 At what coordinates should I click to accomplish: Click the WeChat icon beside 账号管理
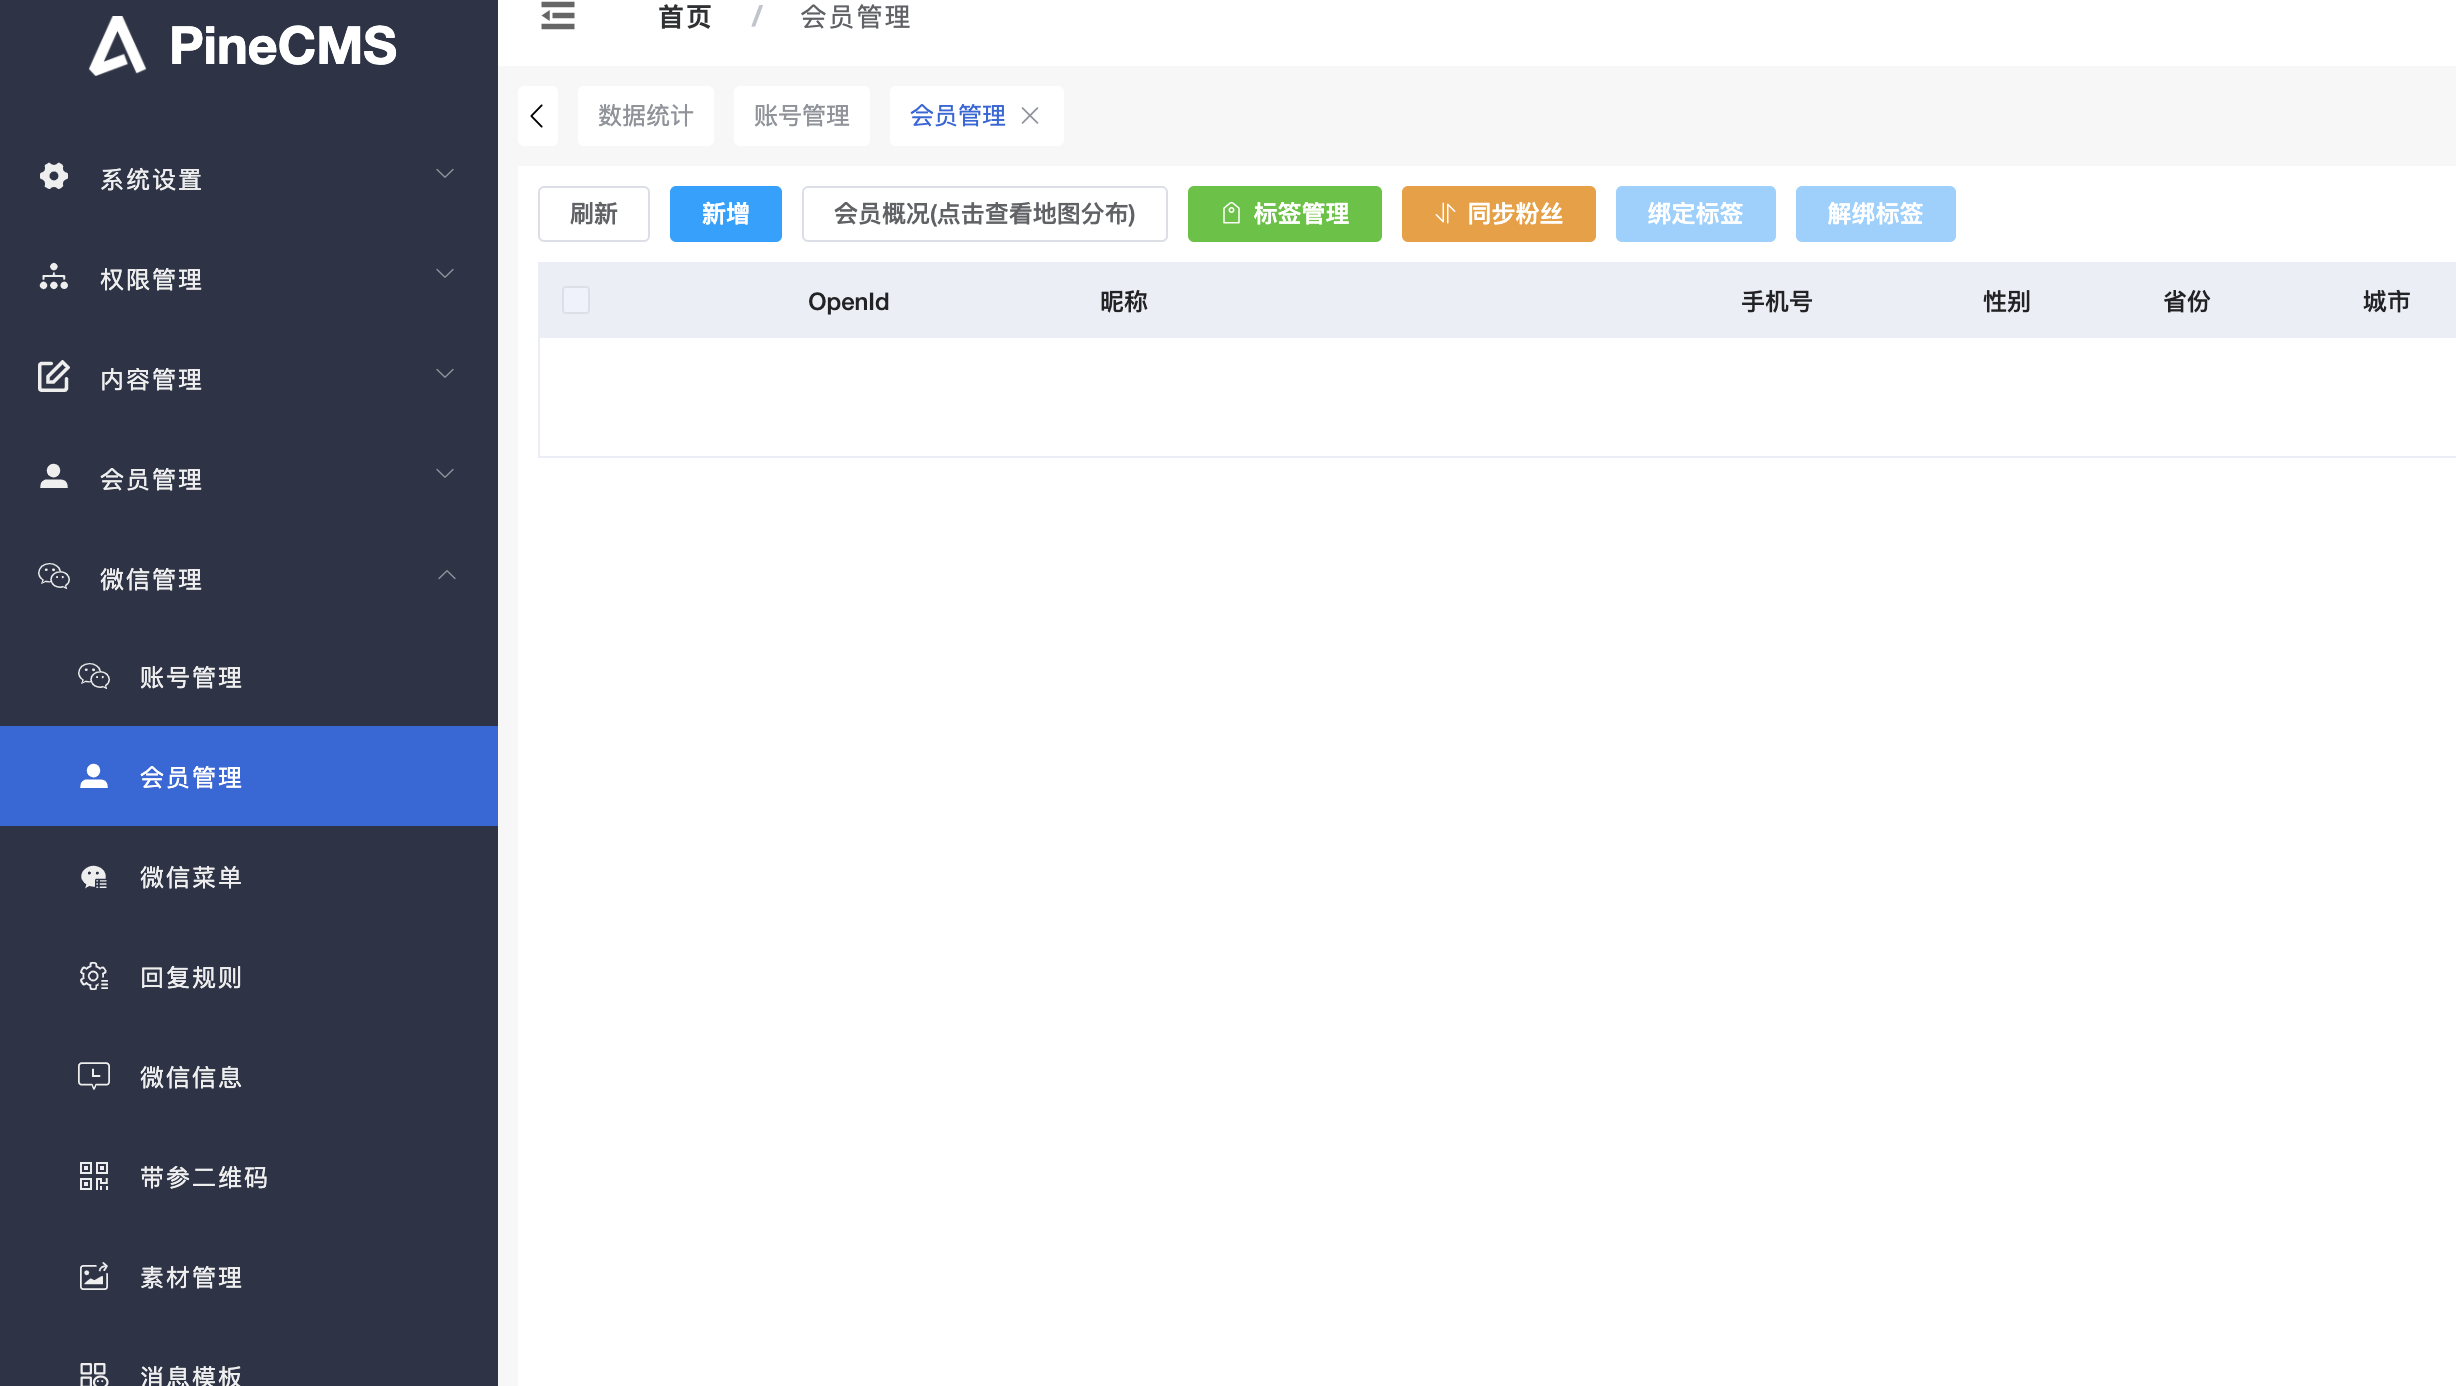point(94,677)
